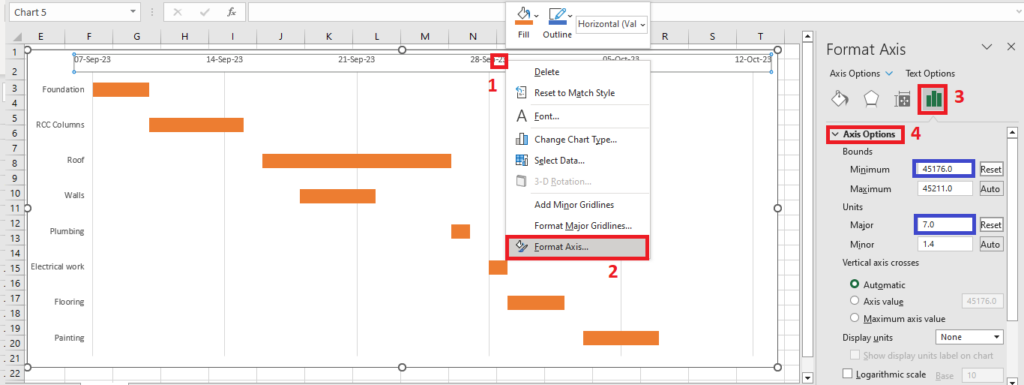Open the Display units dropdown

[969, 337]
